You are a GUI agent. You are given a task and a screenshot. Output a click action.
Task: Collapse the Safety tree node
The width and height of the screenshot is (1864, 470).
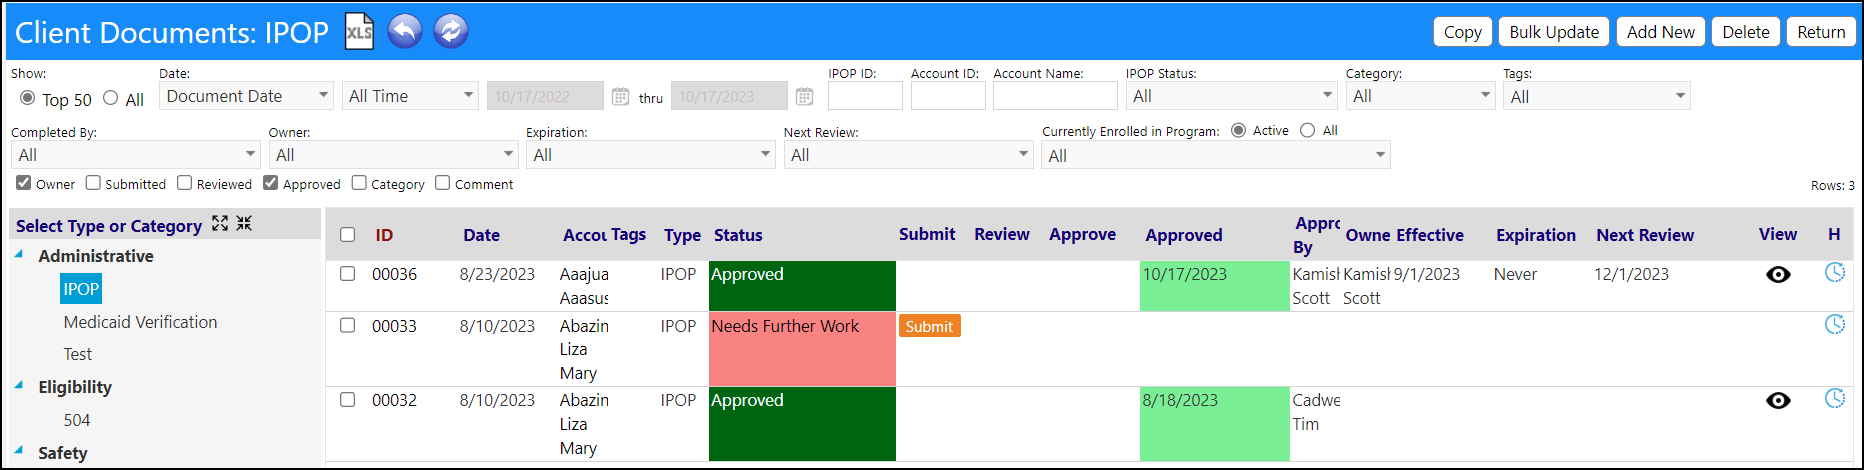19,451
